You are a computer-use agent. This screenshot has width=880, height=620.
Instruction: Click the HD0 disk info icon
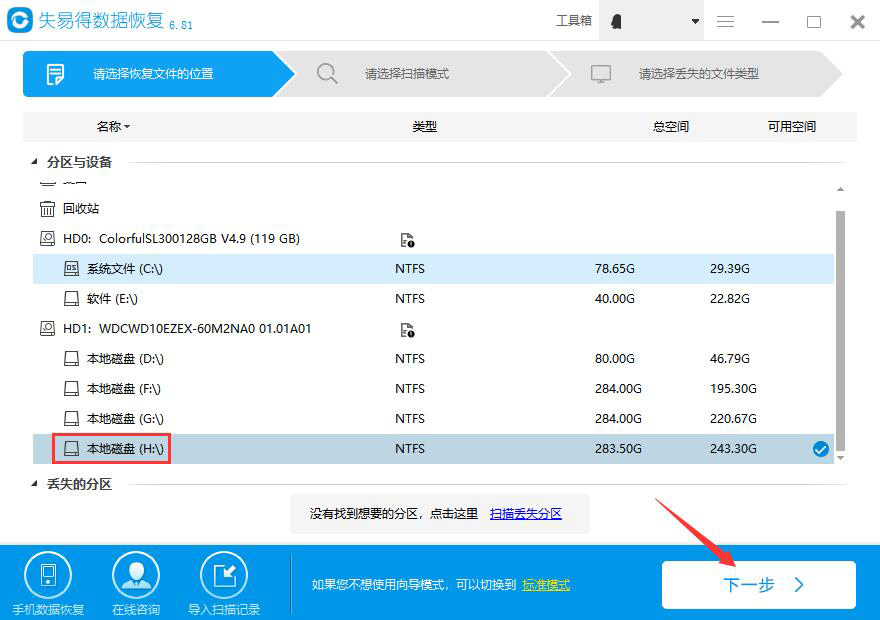point(407,240)
